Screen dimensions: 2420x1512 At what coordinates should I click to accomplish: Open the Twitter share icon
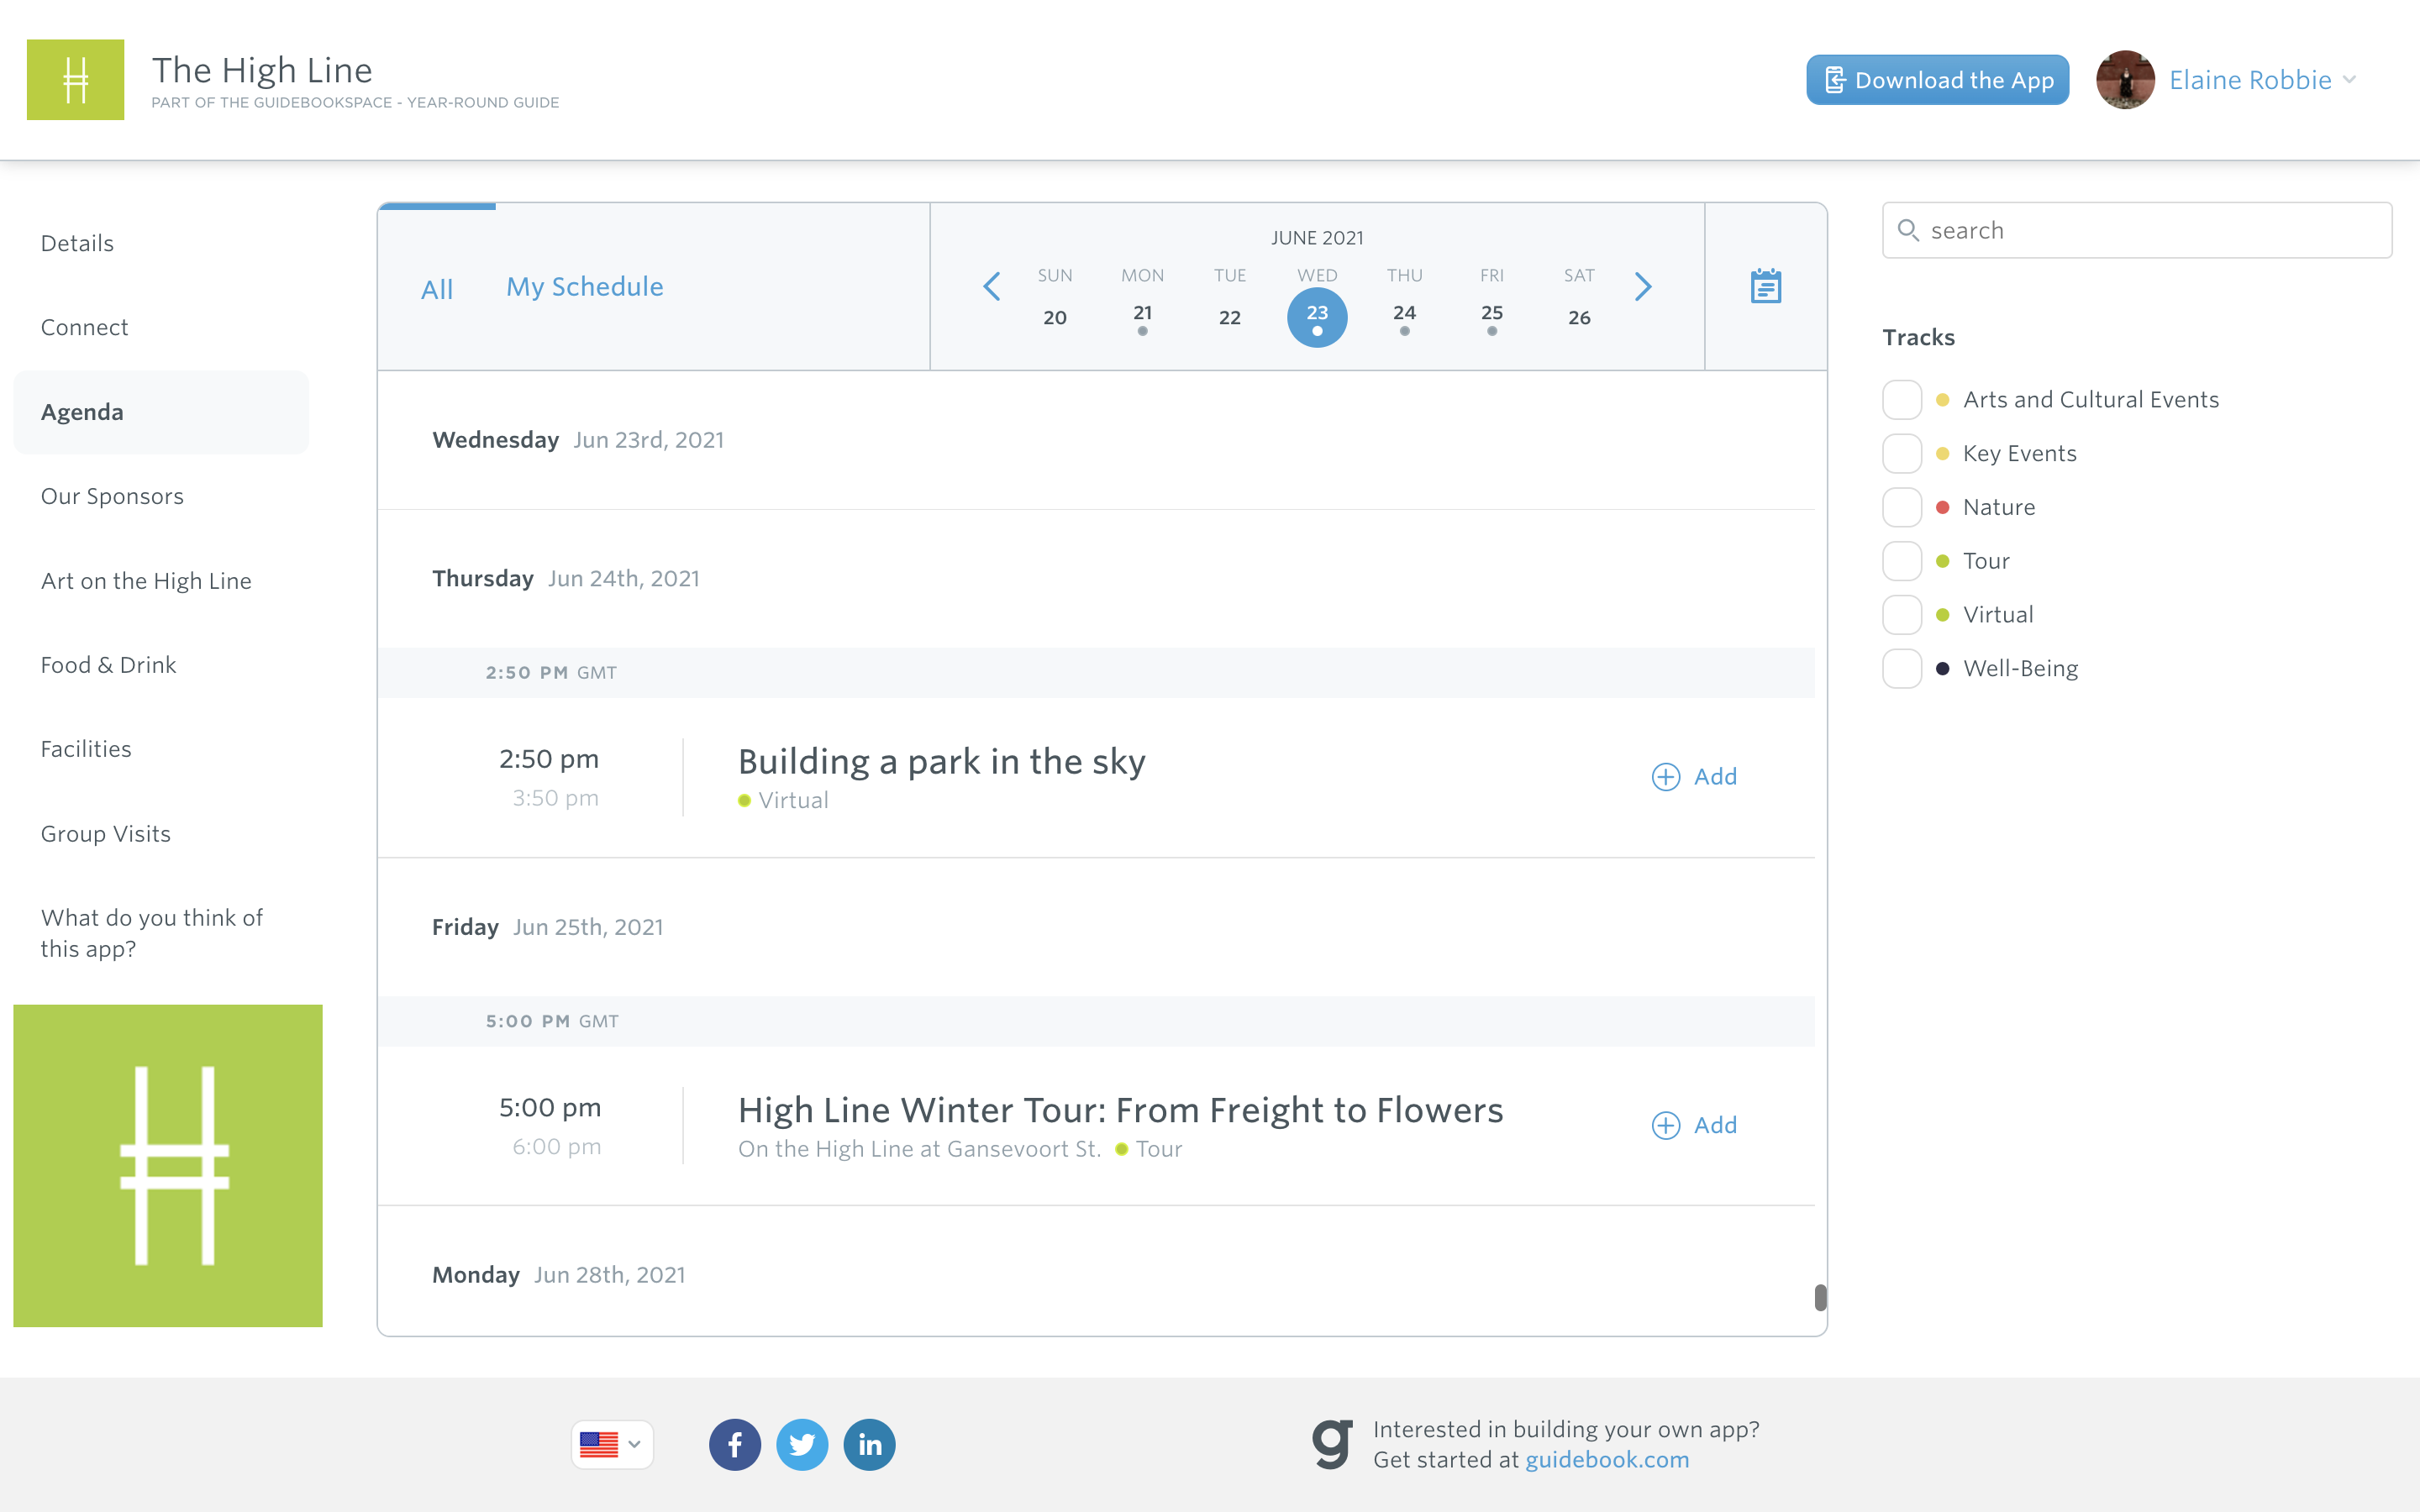(802, 1444)
